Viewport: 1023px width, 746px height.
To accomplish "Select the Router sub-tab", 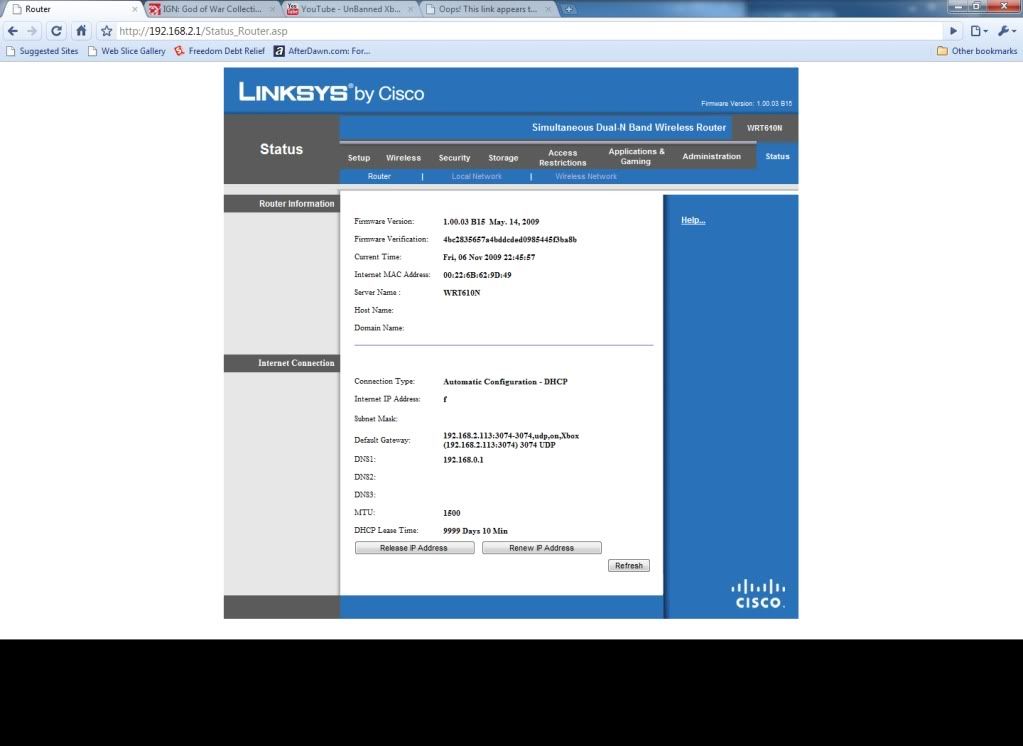I will tap(379, 176).
